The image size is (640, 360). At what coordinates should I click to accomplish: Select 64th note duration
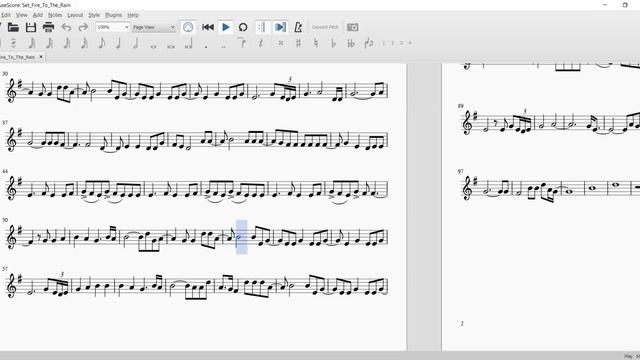tap(49, 43)
